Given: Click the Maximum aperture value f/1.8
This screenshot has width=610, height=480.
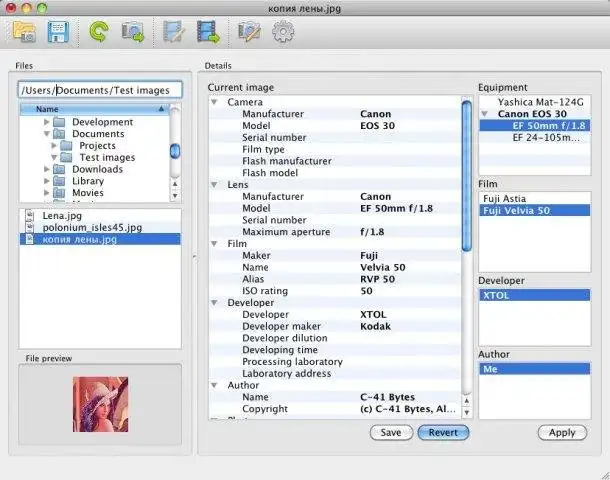Looking at the screenshot, I should 372,232.
